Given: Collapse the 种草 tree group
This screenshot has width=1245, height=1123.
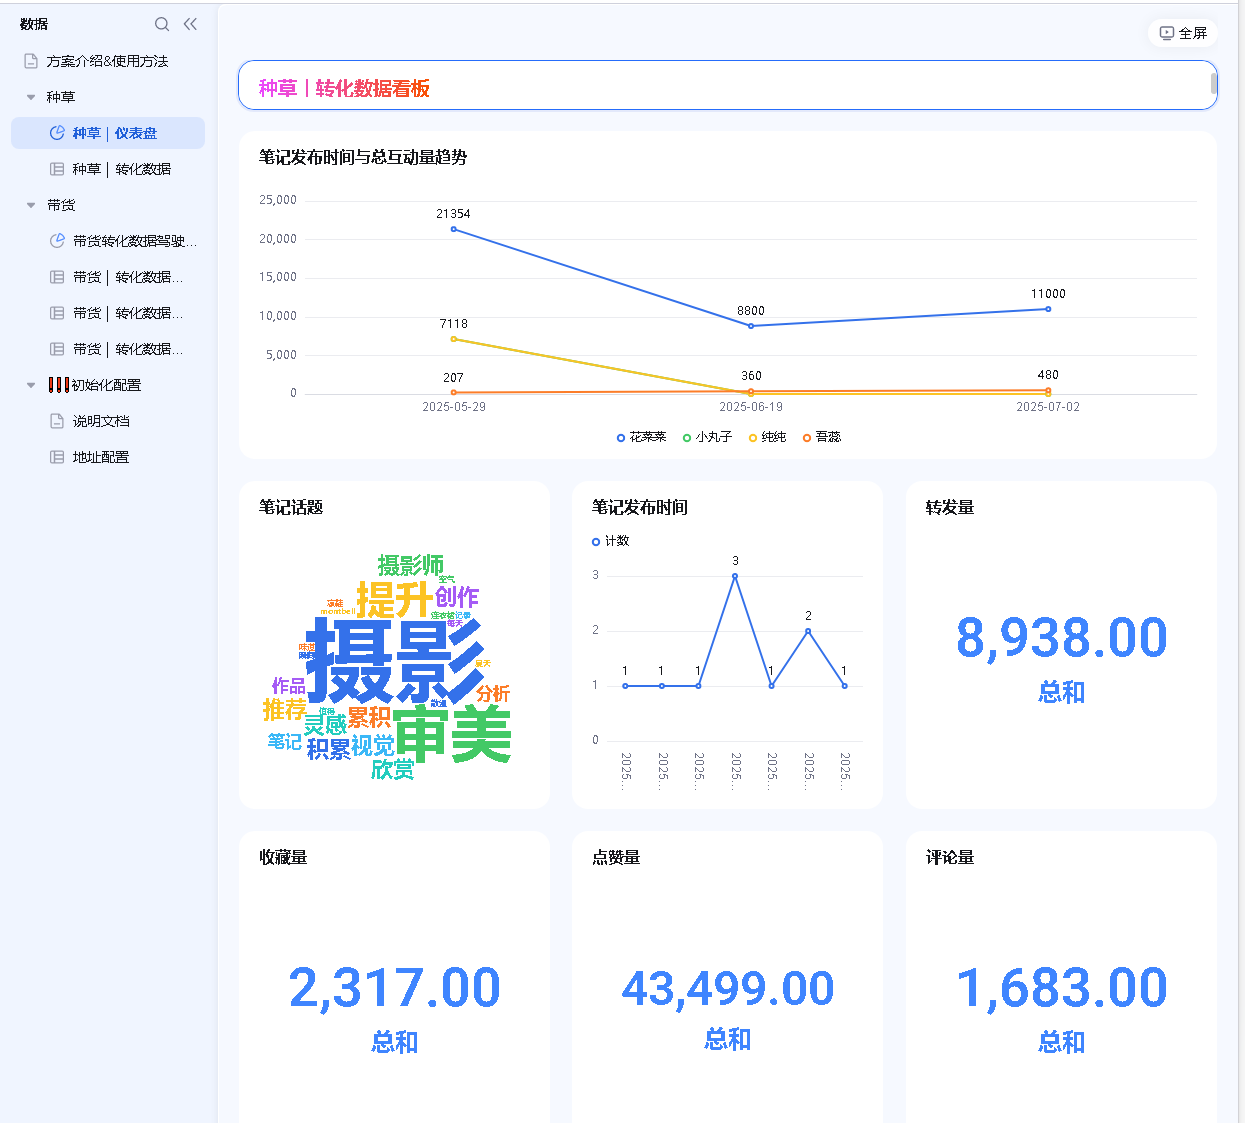Looking at the screenshot, I should [31, 97].
